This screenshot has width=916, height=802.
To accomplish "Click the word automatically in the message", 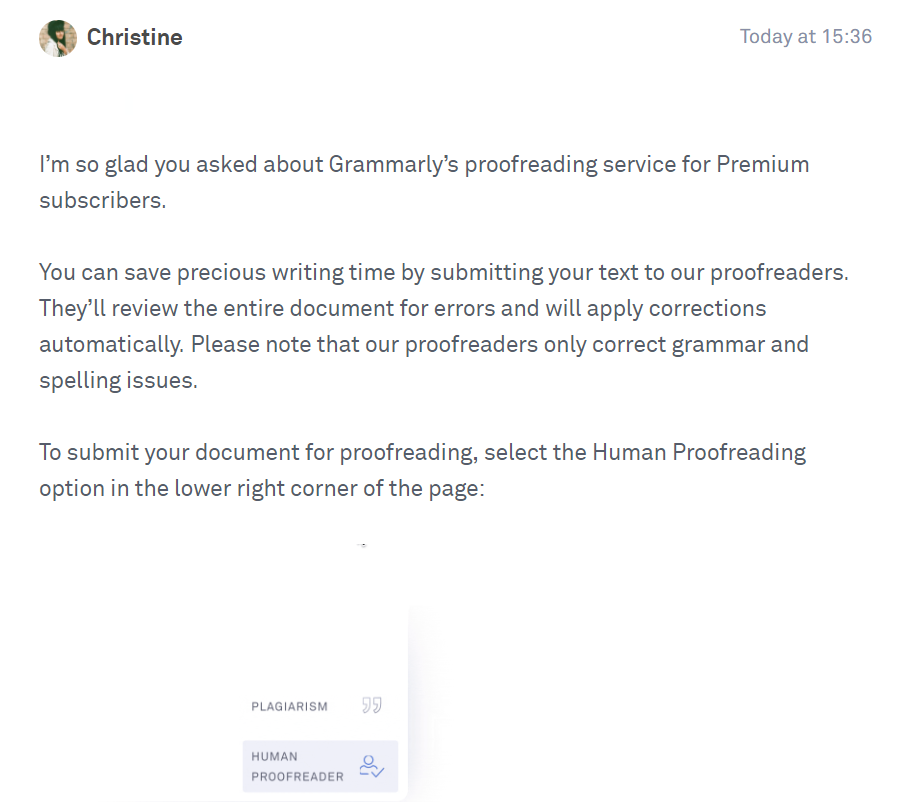I will click(111, 345).
